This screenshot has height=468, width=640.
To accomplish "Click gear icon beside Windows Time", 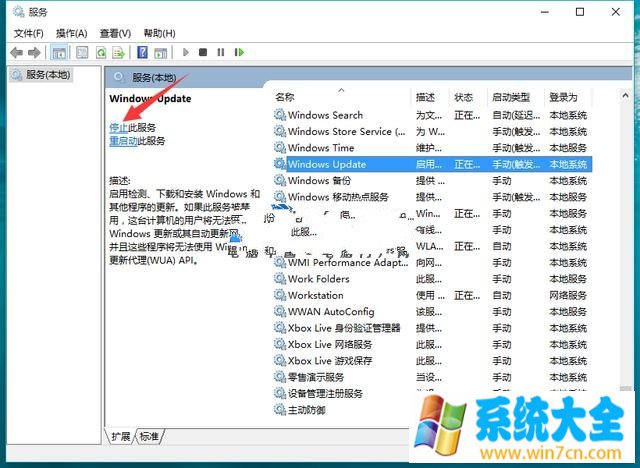I will [x=280, y=147].
